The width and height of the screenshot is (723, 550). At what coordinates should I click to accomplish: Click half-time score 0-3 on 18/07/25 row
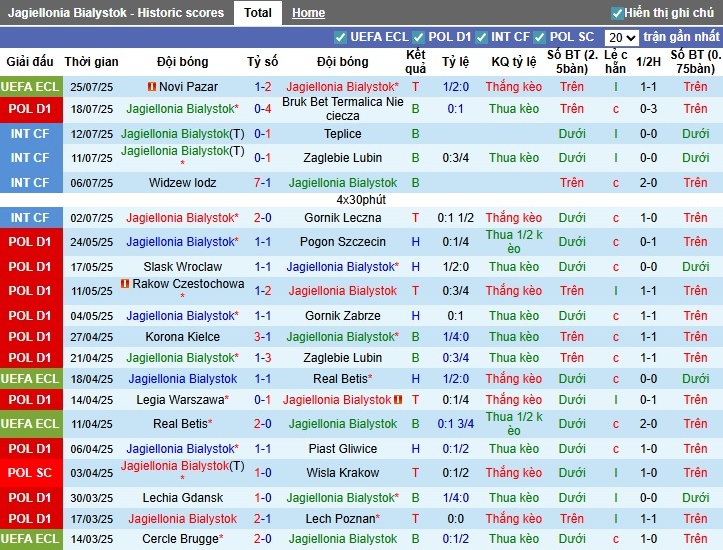point(648,109)
